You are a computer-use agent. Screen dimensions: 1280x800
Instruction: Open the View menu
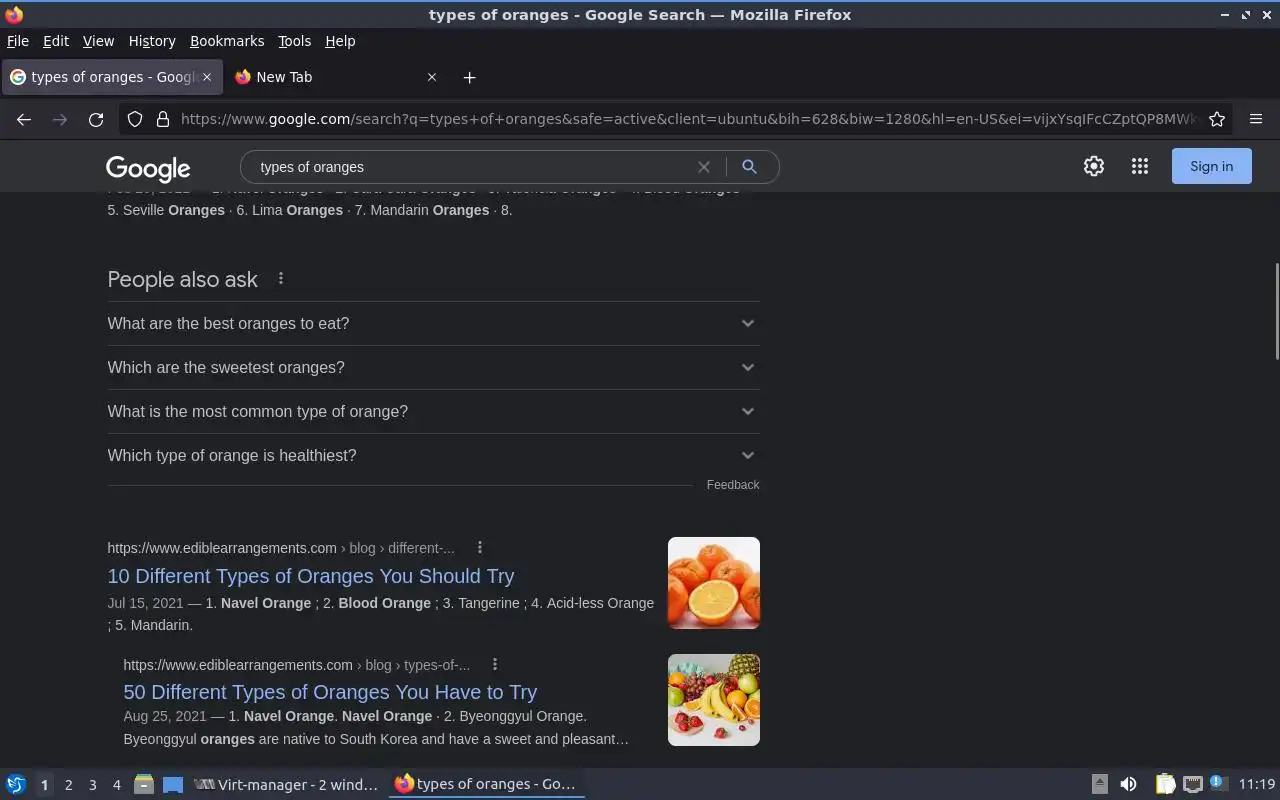[x=98, y=41]
